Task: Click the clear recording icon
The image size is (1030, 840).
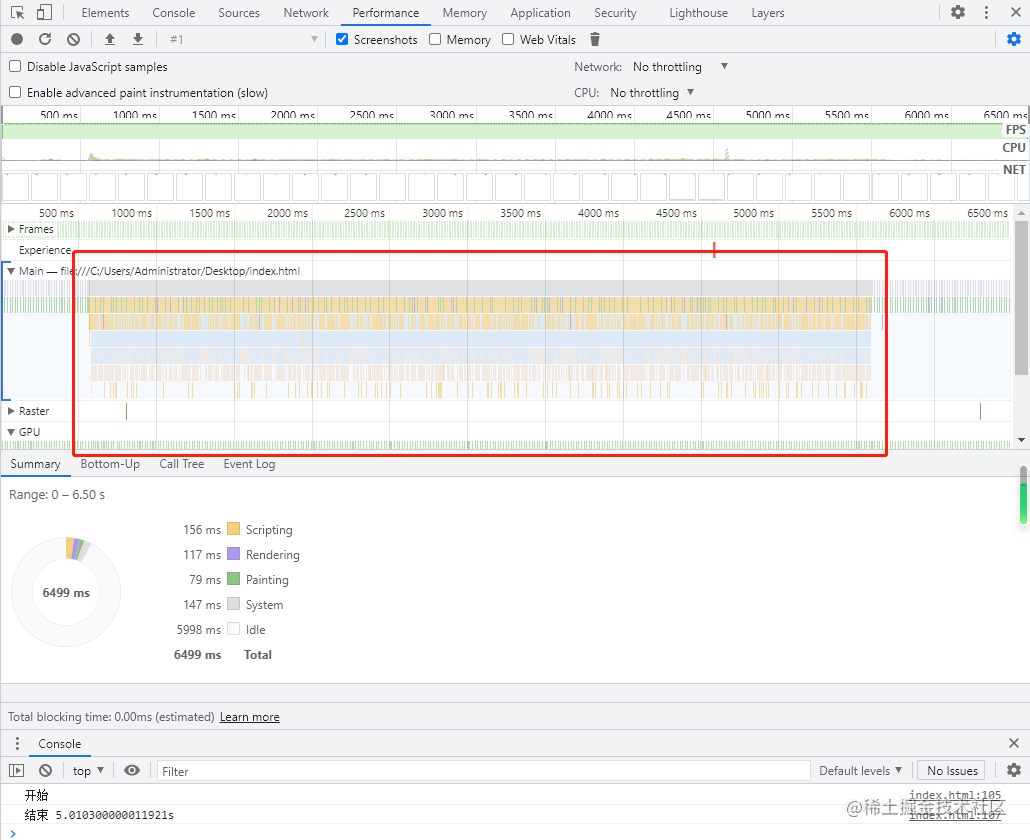Action: 73,39
